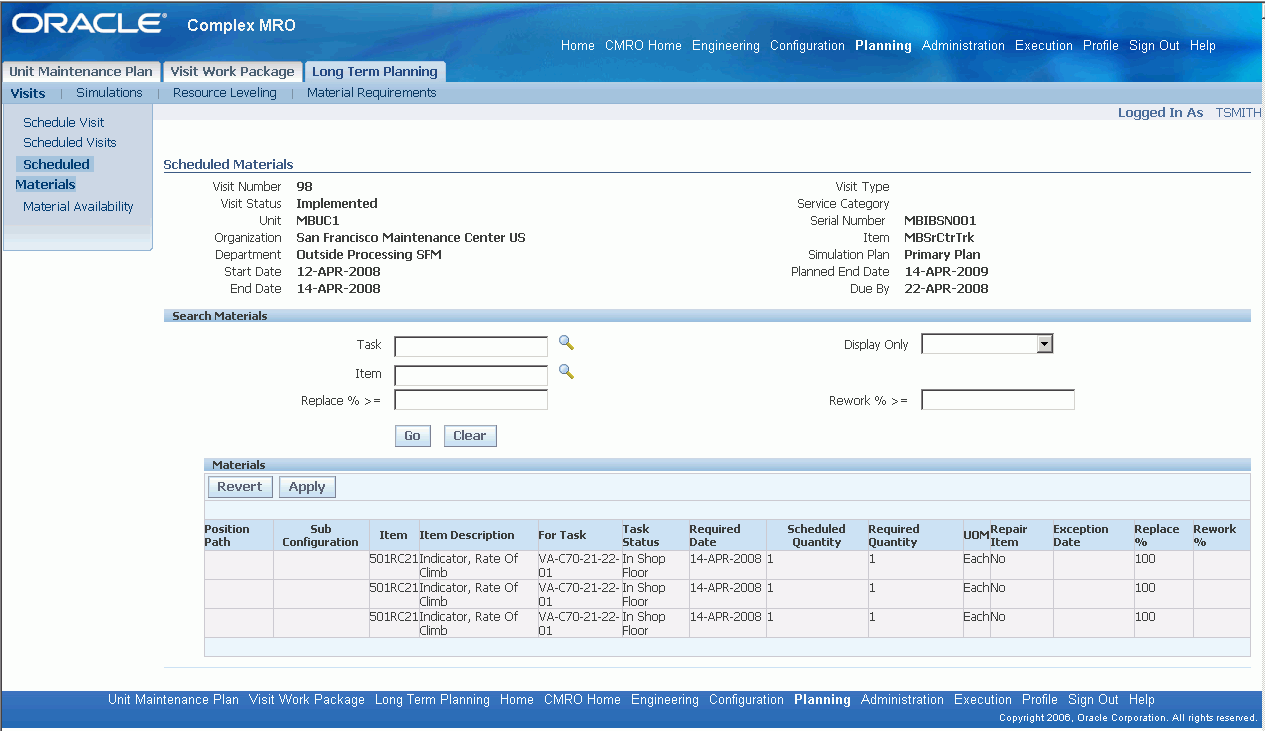This screenshot has height=731, width=1265.
Task: Open Administration in top navigation
Action: [963, 45]
